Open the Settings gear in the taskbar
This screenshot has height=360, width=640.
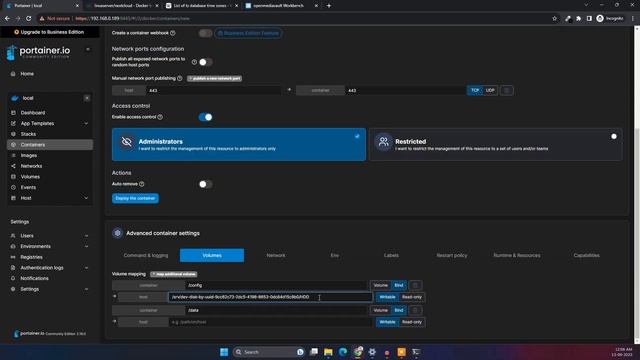[372, 352]
